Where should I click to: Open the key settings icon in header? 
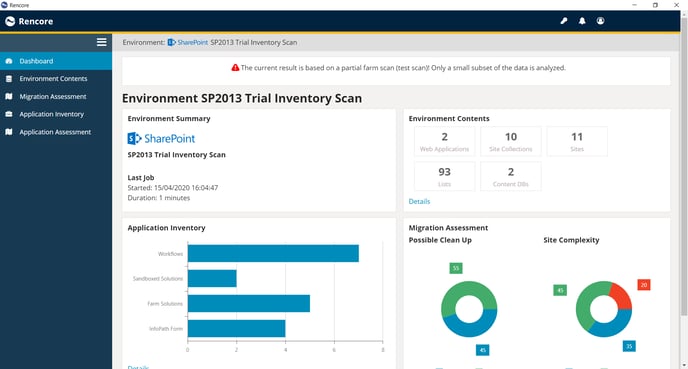click(564, 21)
